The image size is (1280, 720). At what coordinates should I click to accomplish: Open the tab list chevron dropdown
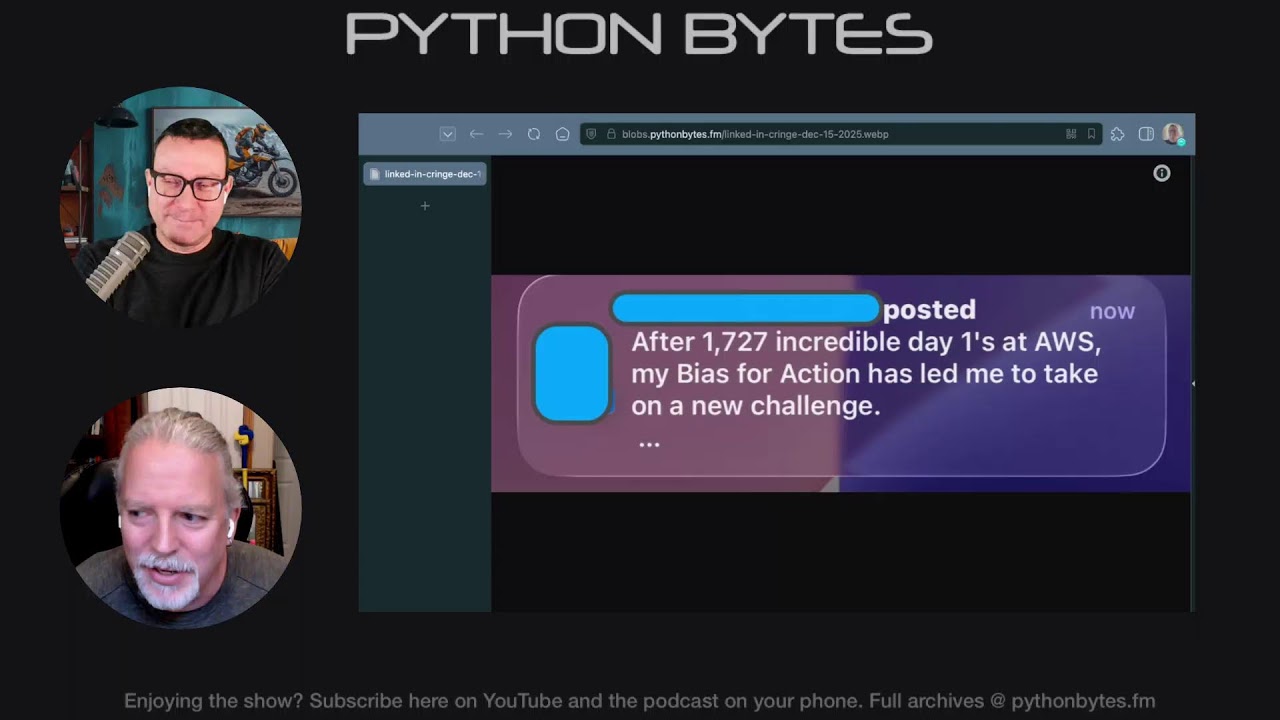447,134
